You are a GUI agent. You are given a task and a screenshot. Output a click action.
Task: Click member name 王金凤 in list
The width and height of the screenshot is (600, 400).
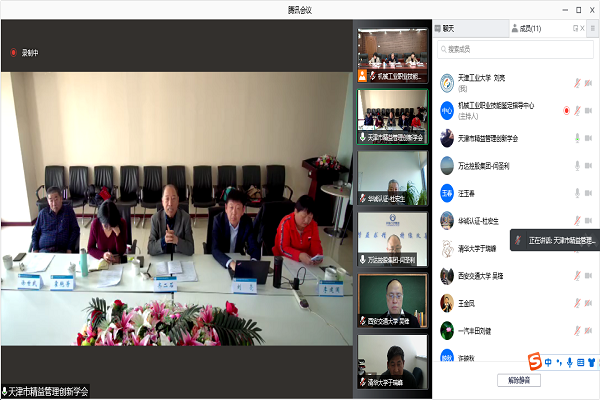[x=466, y=304]
